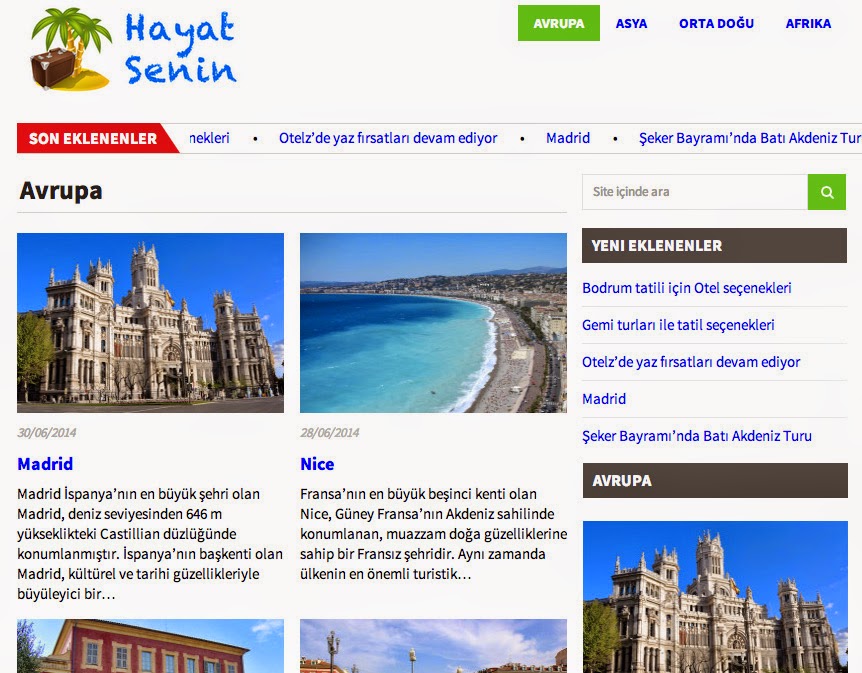Open the Asya menu item
862x673 pixels.
pyautogui.click(x=631, y=23)
